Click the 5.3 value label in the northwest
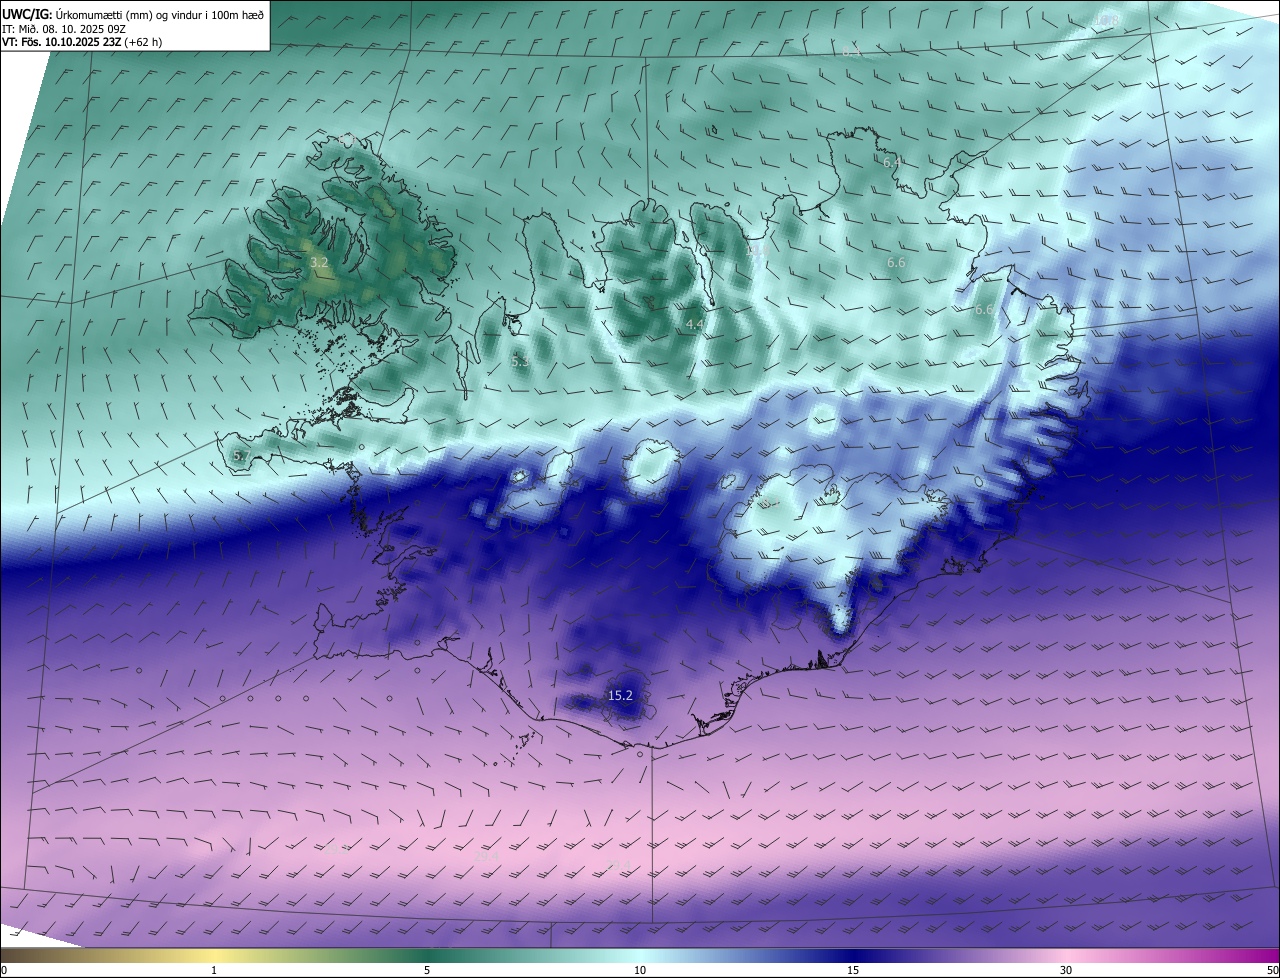The height and width of the screenshot is (978, 1280). click(x=520, y=362)
